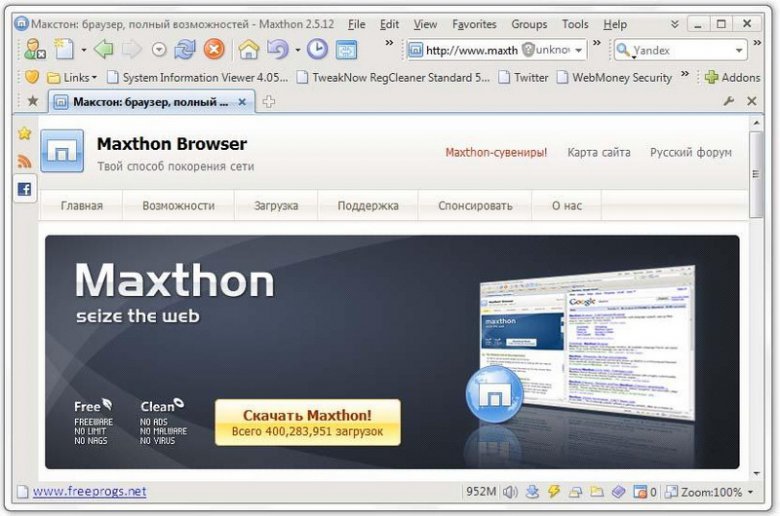Toggle sound mute in status bar
This screenshot has width=780, height=516.
click(510, 492)
